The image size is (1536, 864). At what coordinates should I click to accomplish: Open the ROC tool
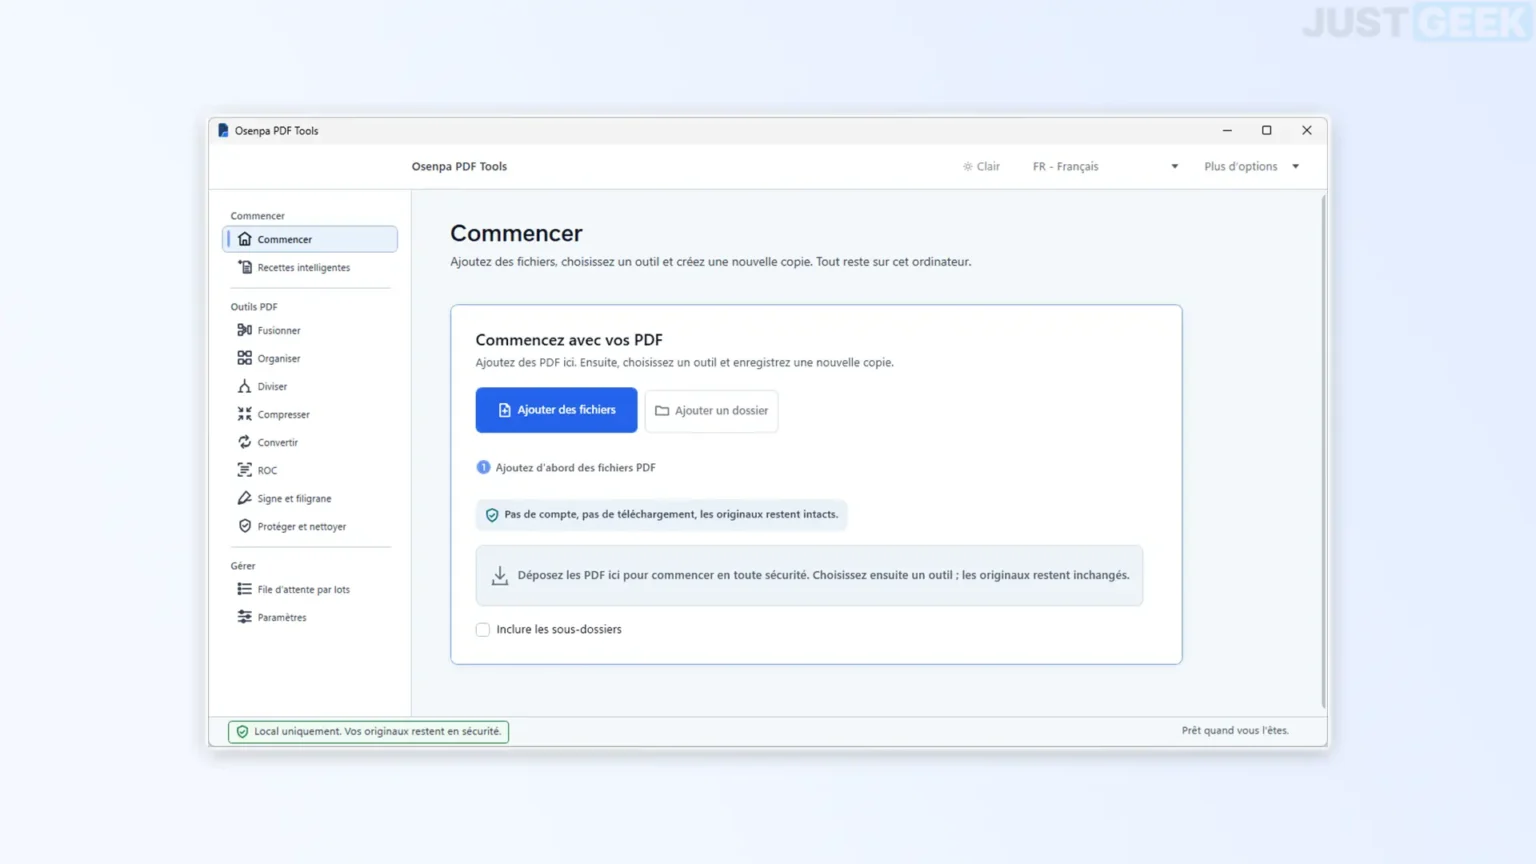[310, 470]
